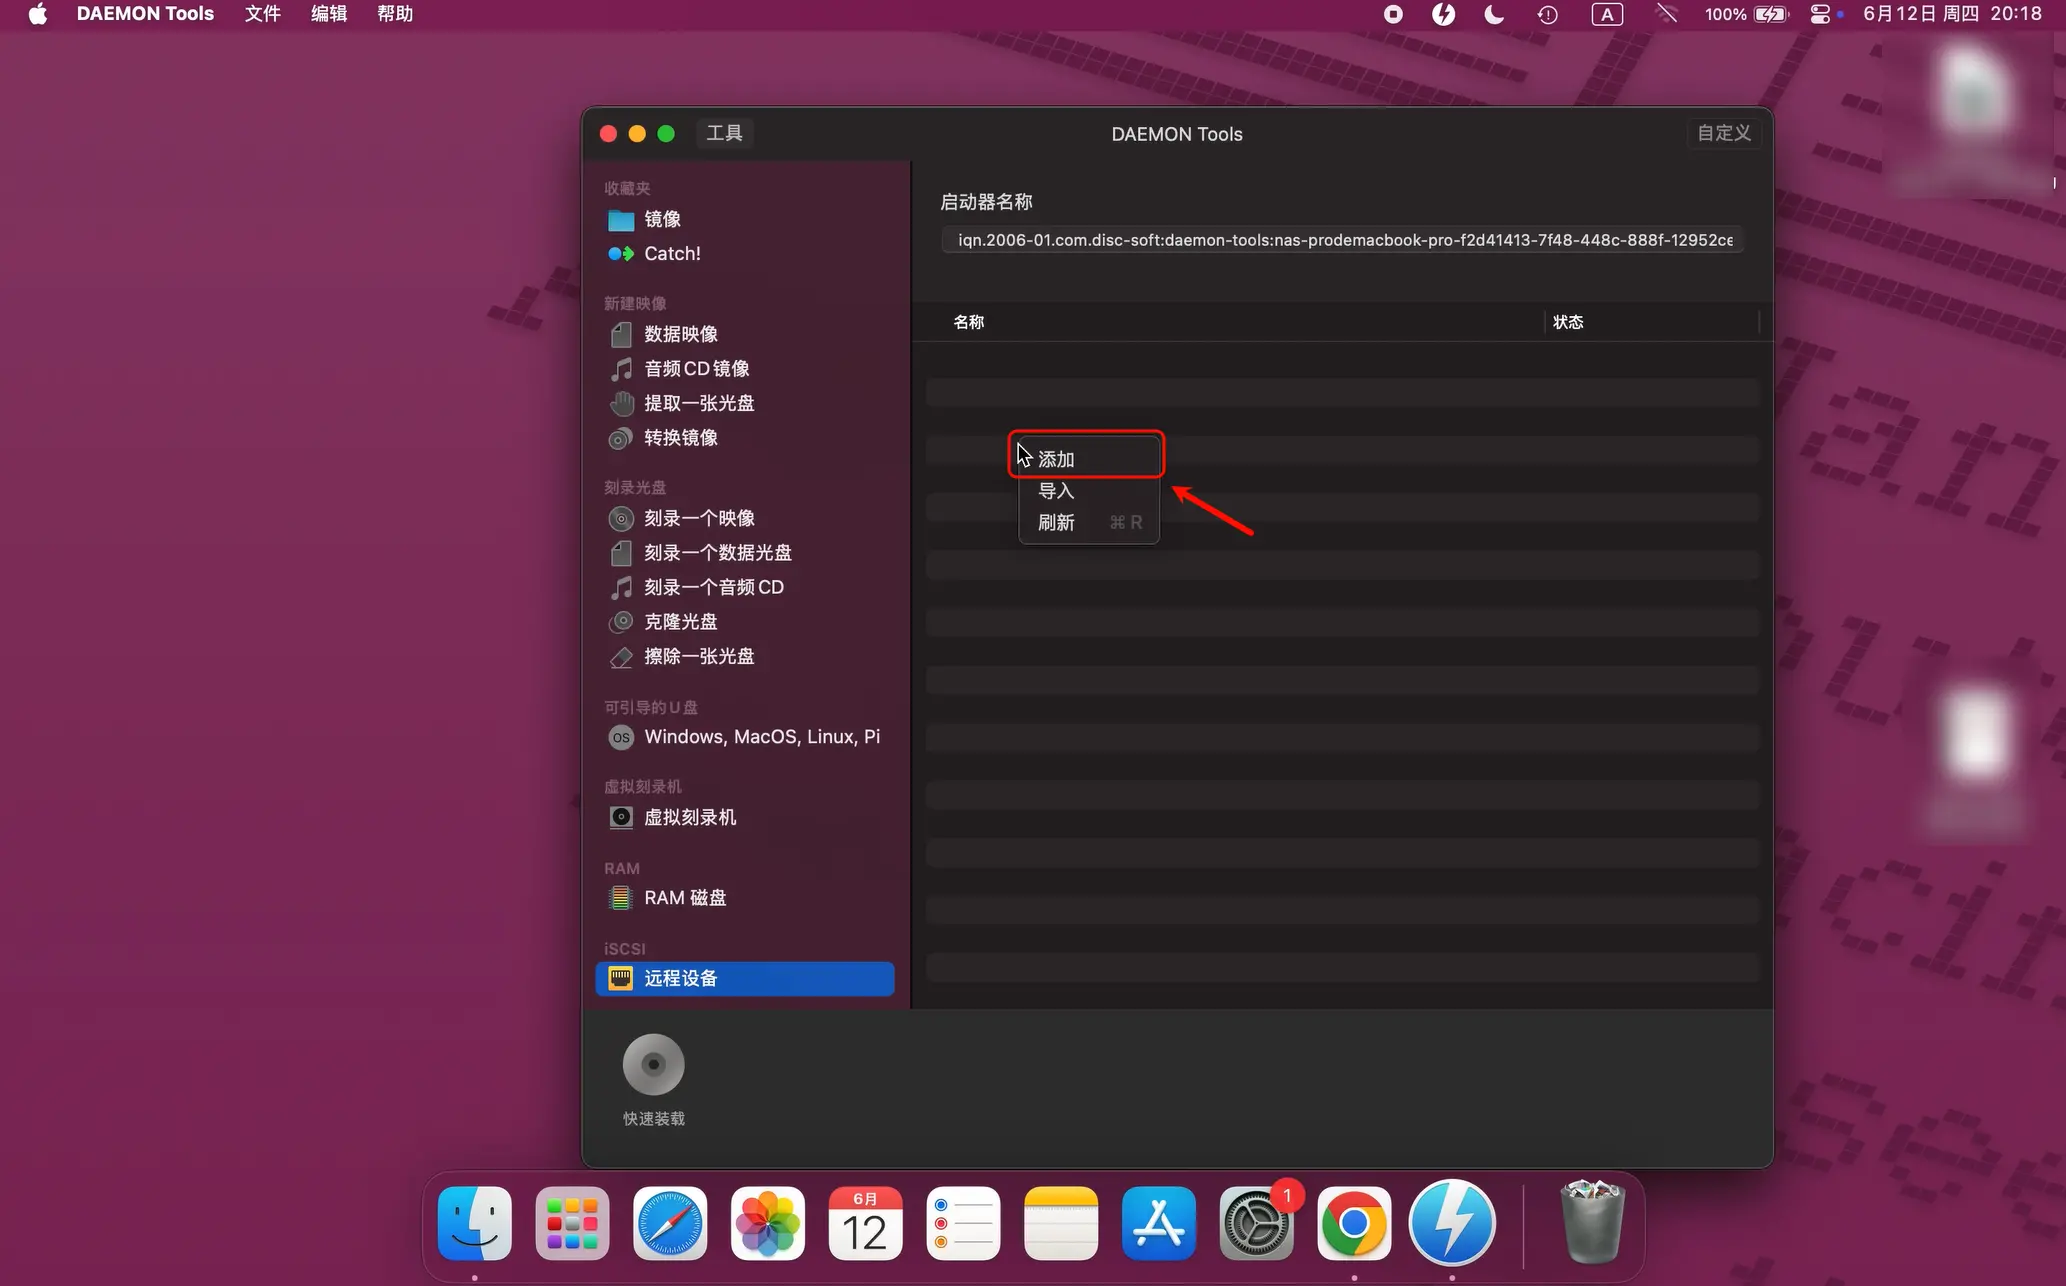Click the DAEMON Tools lightning menu bar icon
This screenshot has width=2066, height=1286.
pos(1443,14)
